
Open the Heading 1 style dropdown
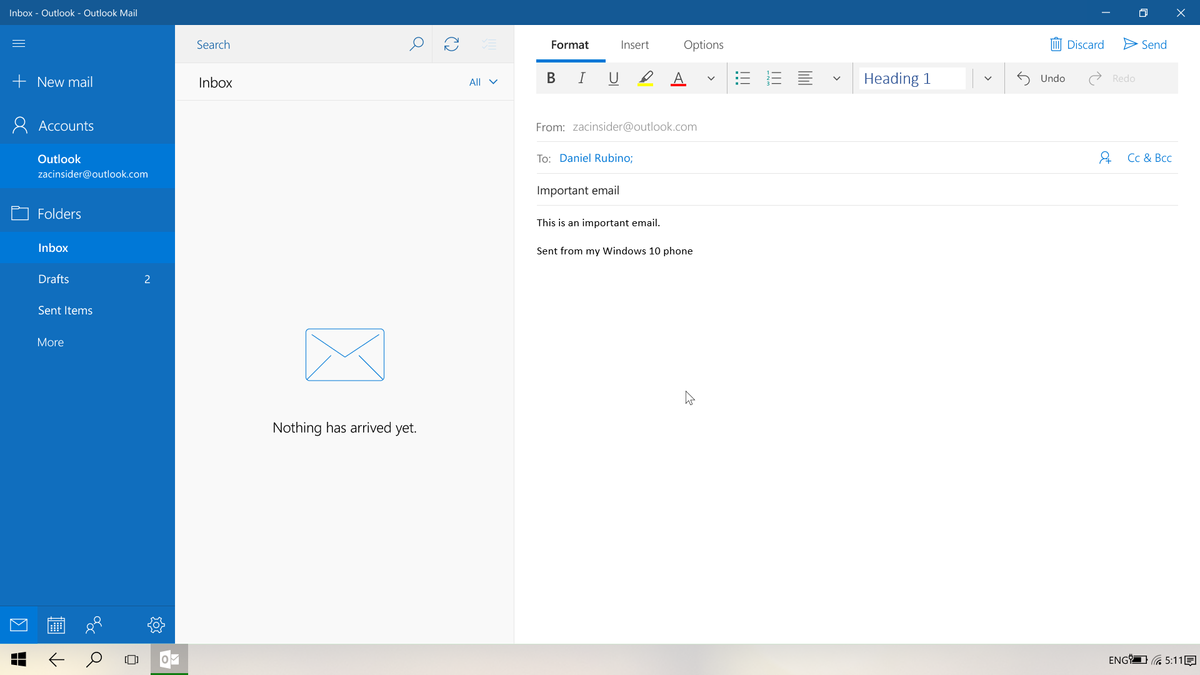(x=987, y=77)
